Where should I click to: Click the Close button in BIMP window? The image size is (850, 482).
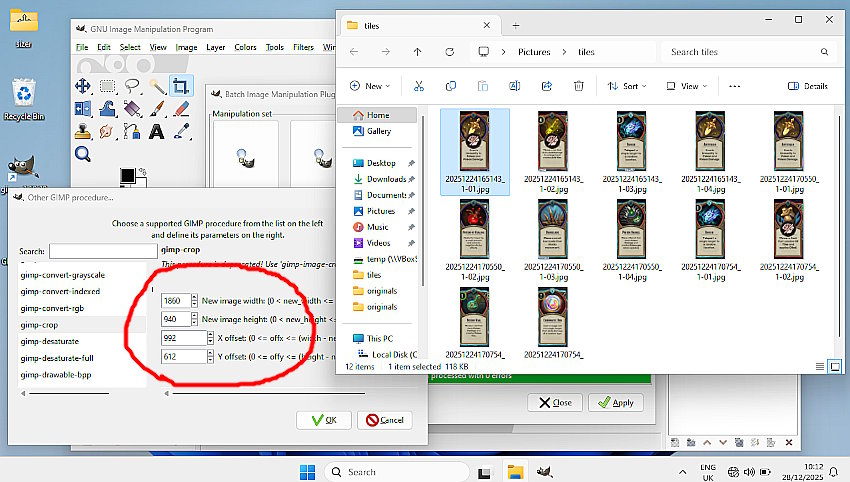[555, 402]
